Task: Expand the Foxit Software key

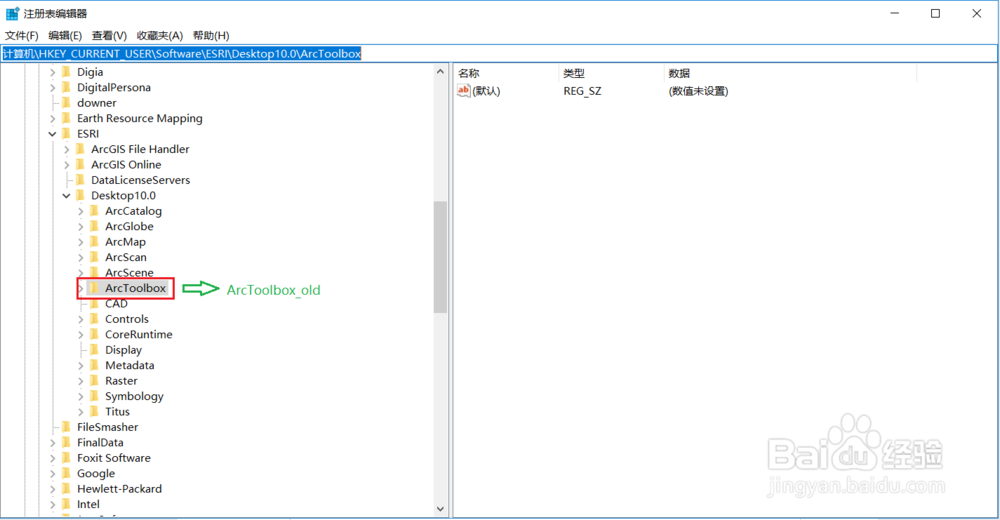Action: pyautogui.click(x=53, y=458)
